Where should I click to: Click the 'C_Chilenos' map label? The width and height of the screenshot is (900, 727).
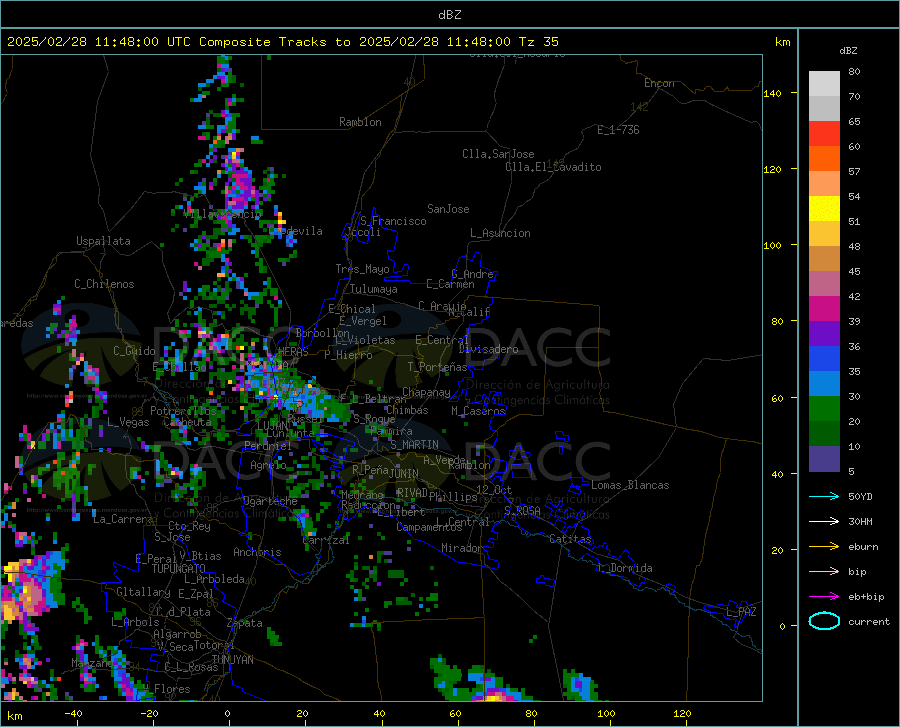[104, 284]
